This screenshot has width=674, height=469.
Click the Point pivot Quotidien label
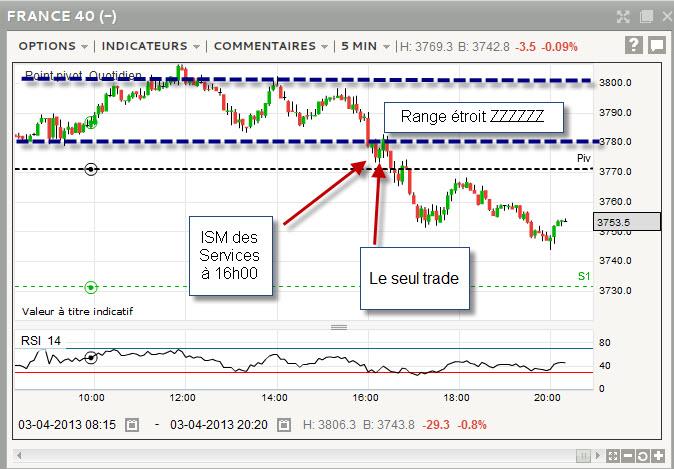coord(83,76)
